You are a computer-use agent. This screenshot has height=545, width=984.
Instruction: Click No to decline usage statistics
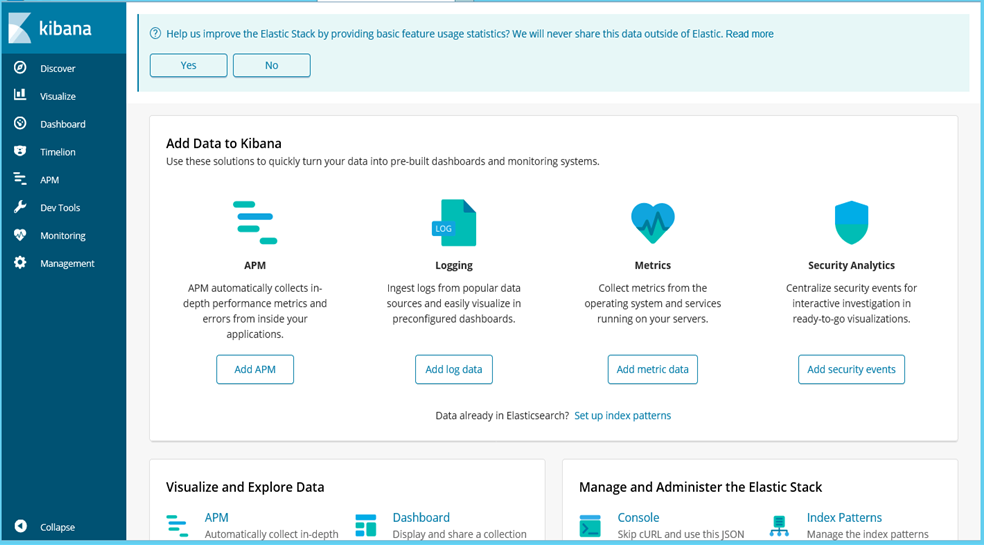pyautogui.click(x=272, y=65)
